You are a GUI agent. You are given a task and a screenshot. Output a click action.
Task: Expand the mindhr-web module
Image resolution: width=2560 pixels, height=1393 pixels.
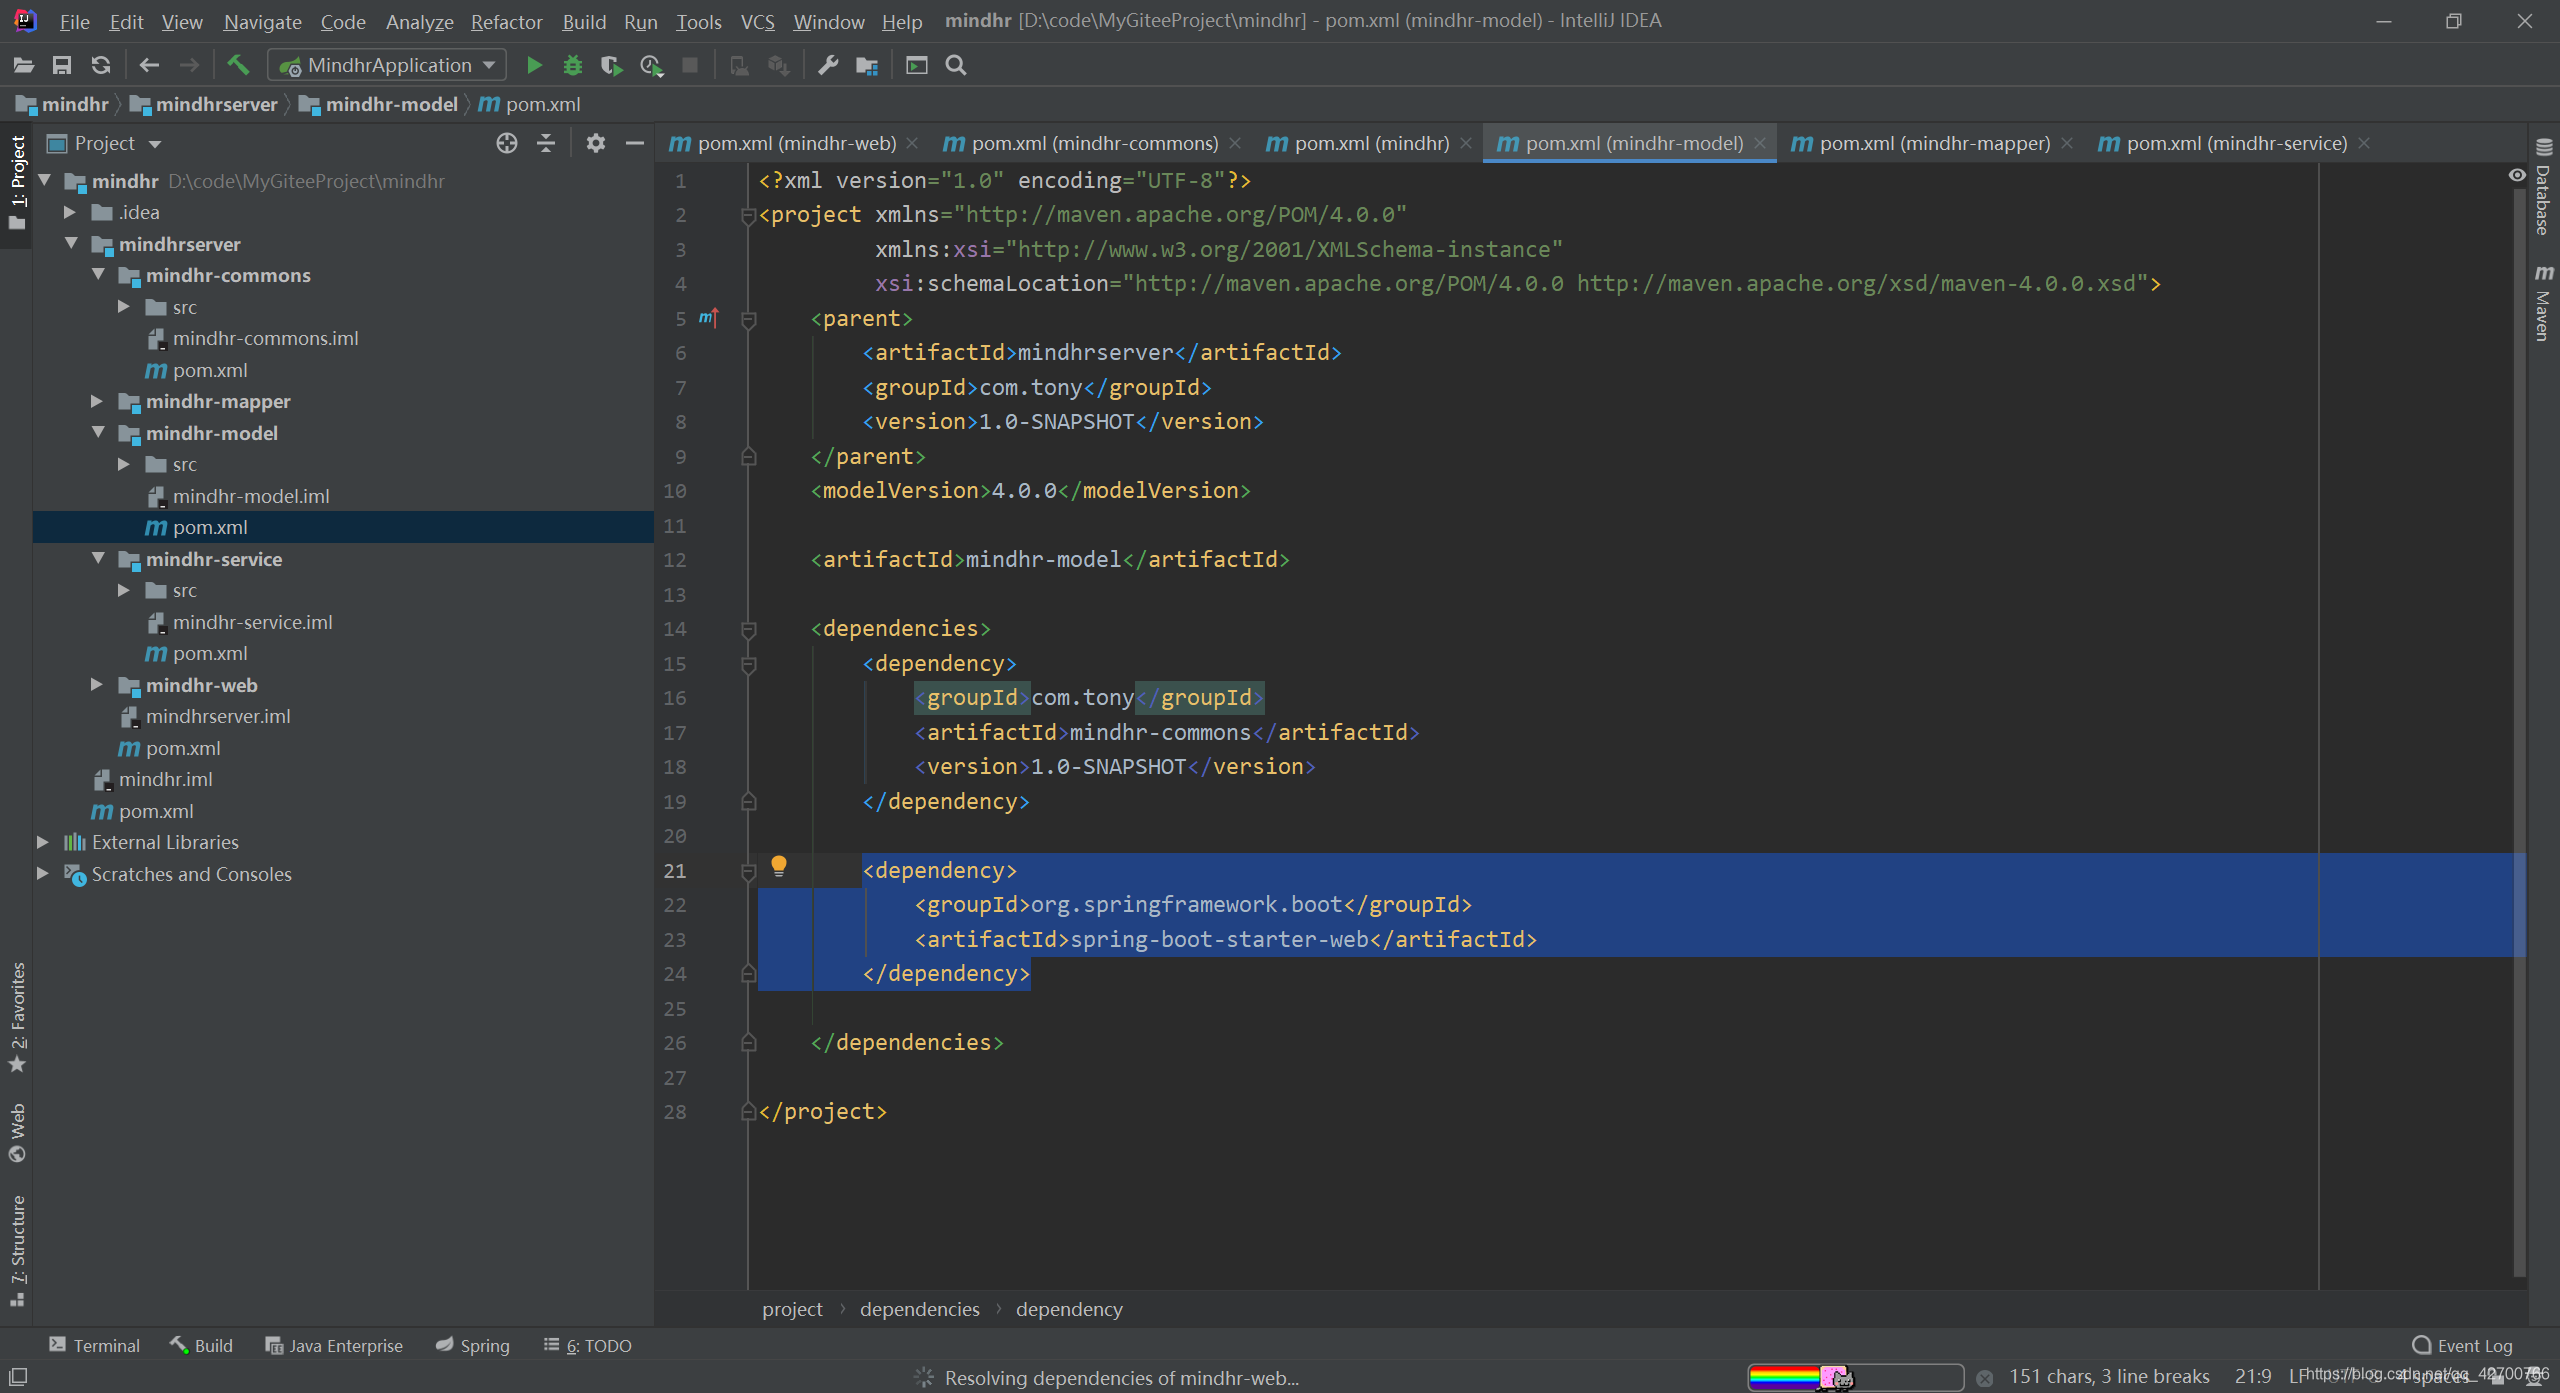(x=97, y=684)
